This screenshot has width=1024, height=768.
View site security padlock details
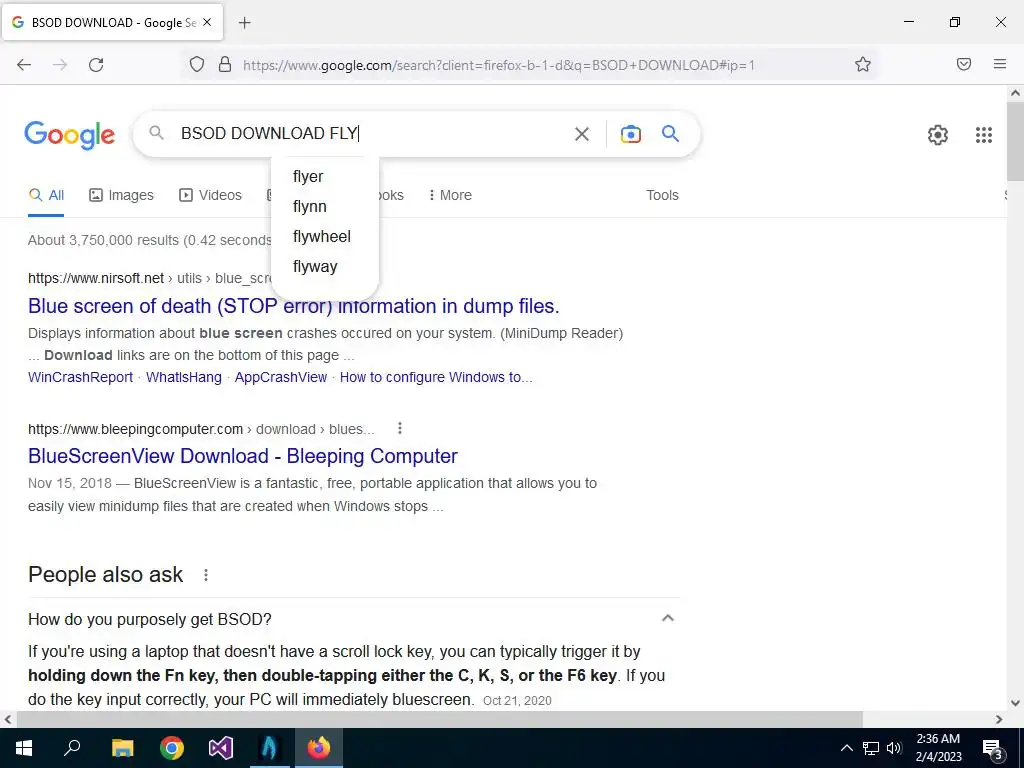[x=225, y=64]
